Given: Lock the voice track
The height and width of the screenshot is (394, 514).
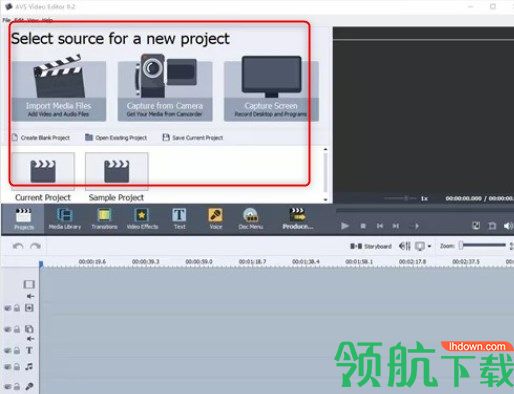Looking at the screenshot, I should [x=16, y=387].
